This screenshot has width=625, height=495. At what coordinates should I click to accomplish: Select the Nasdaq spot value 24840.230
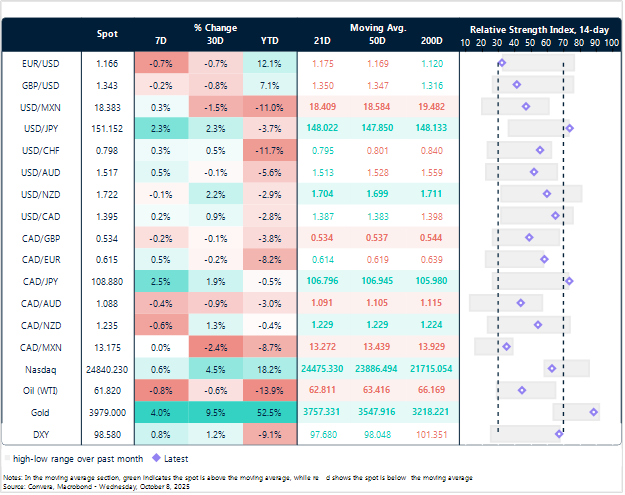tap(106, 368)
